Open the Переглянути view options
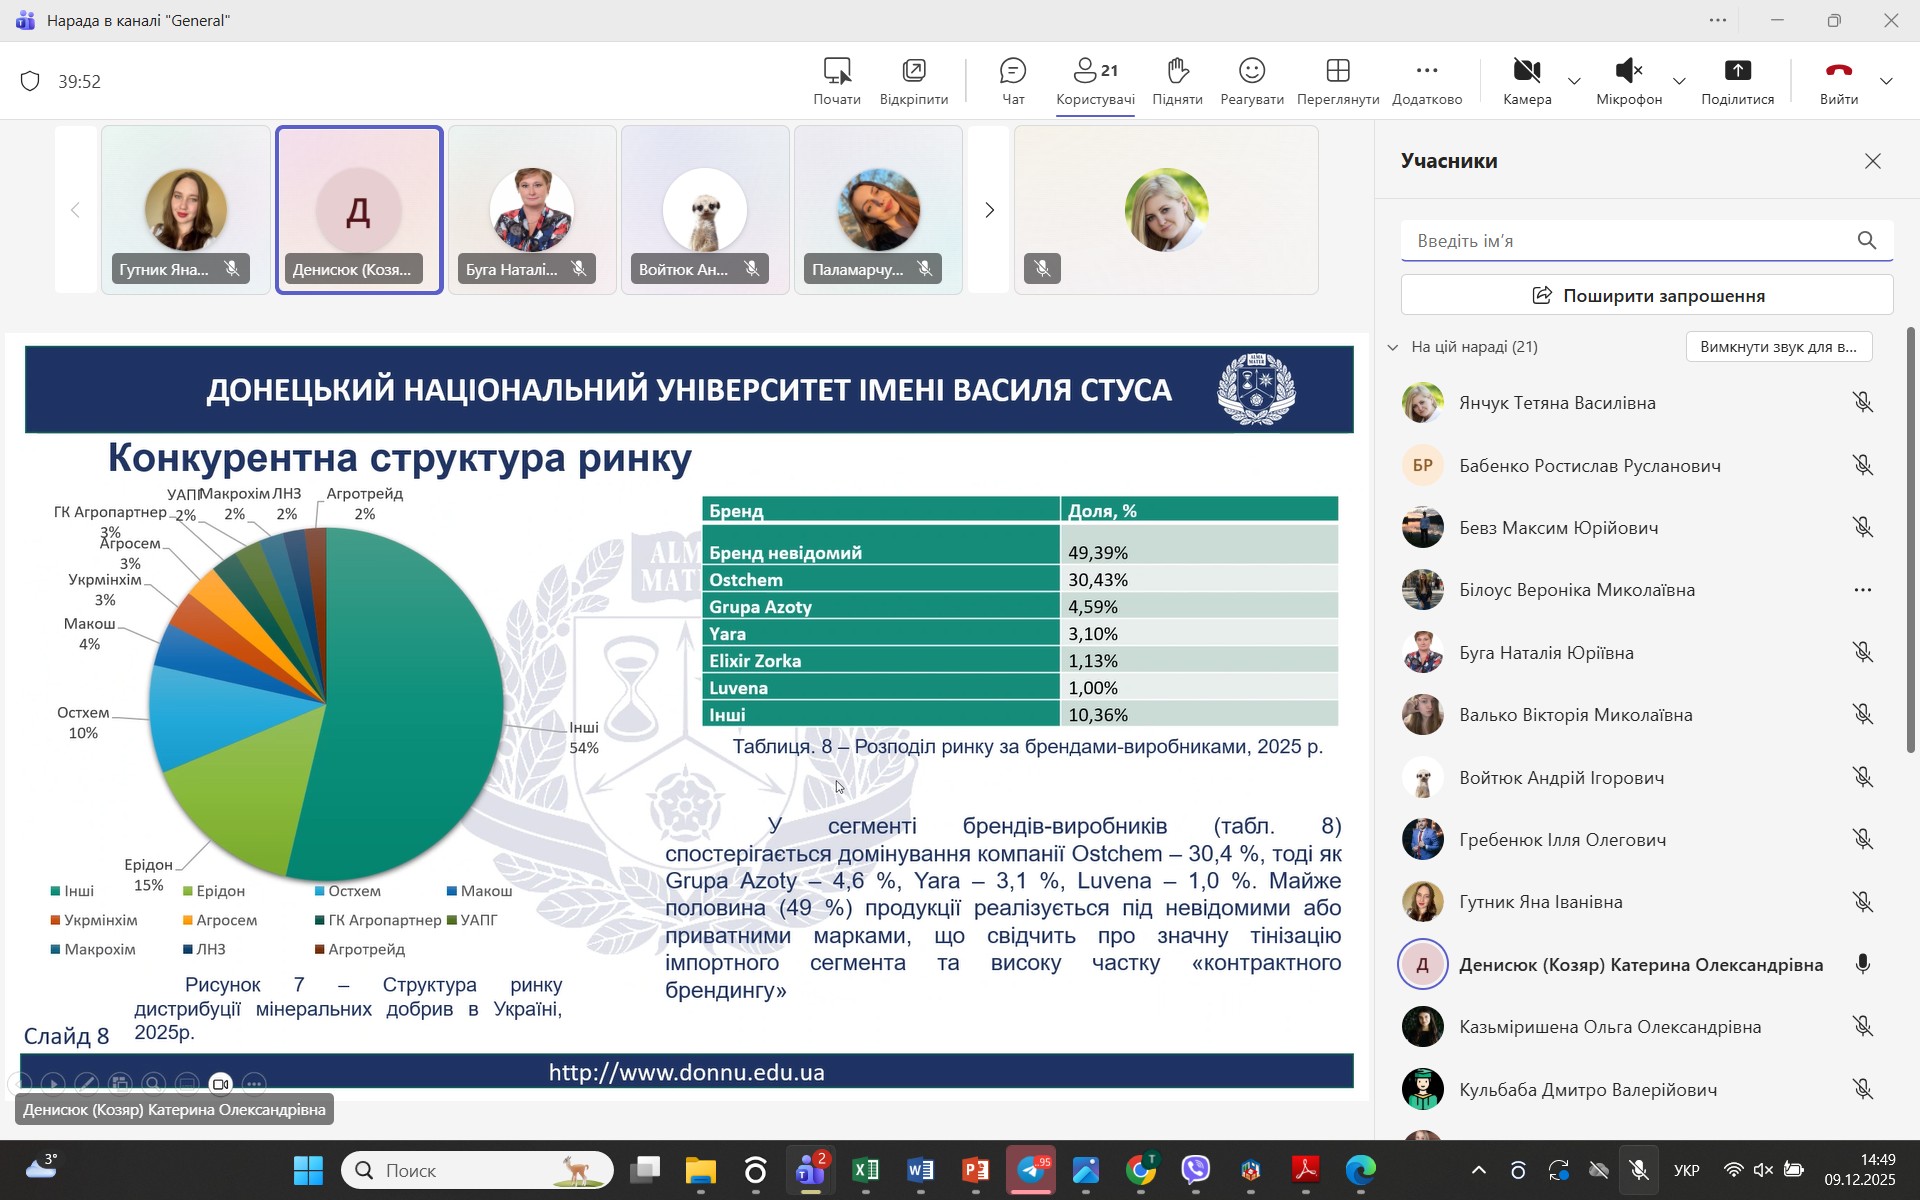This screenshot has width=1920, height=1200. (1337, 80)
